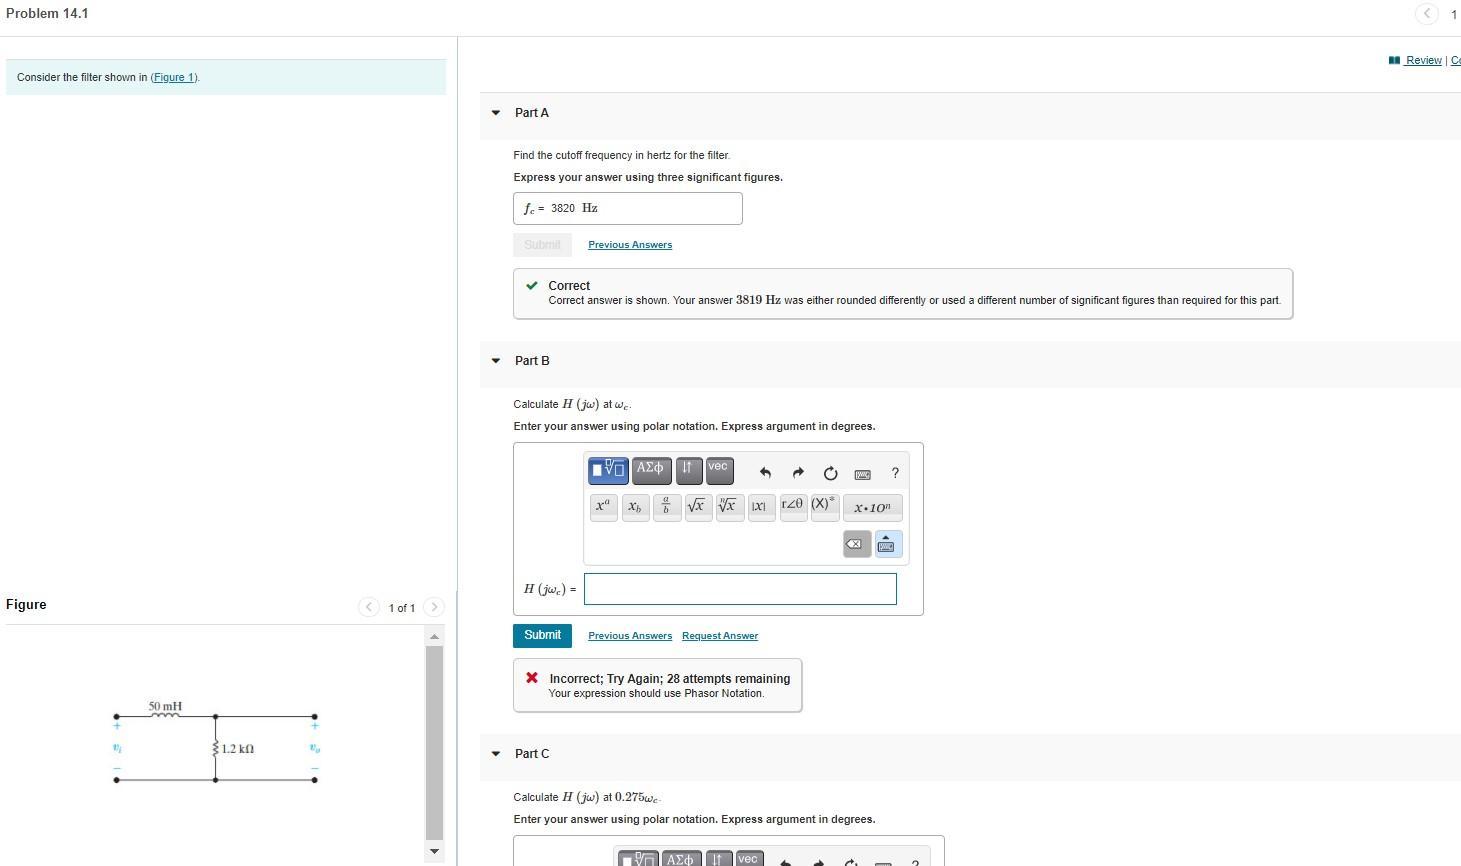Screen dimensions: 1461x866
Task: Select the up-down arrows tool in Part B
Action: [x=688, y=469]
